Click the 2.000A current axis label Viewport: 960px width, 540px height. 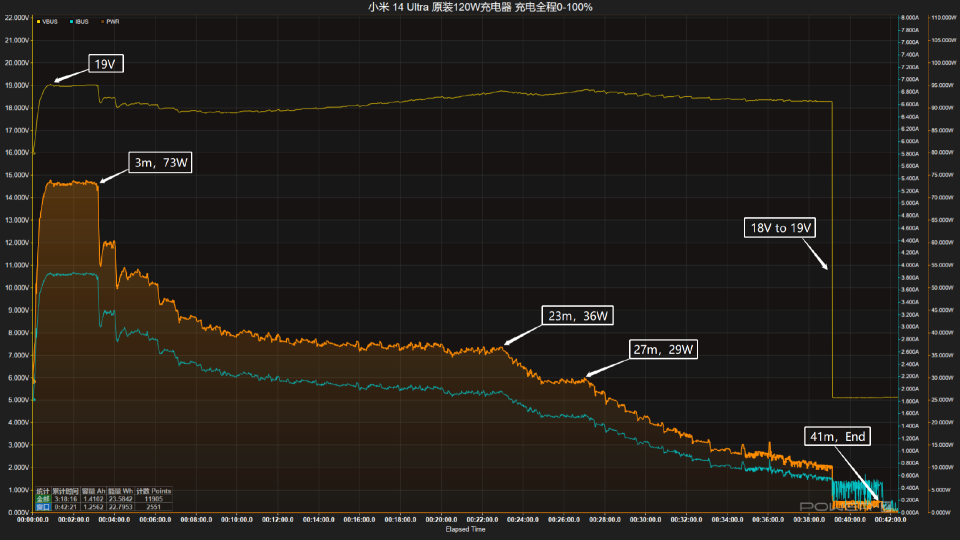(x=910, y=389)
